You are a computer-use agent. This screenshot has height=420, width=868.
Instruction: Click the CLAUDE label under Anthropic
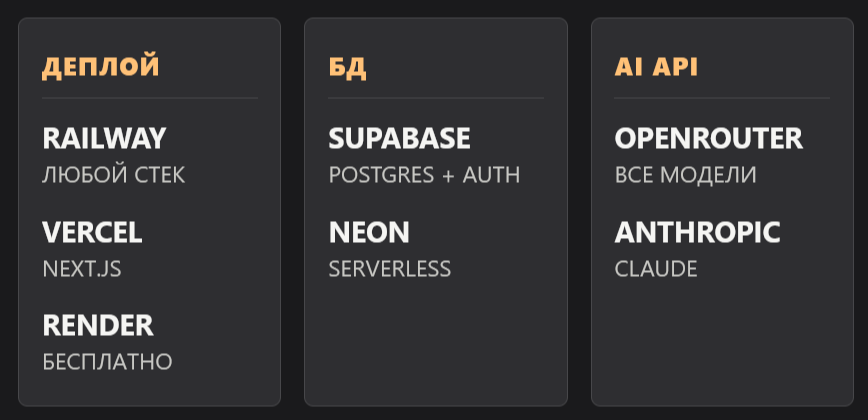click(656, 269)
